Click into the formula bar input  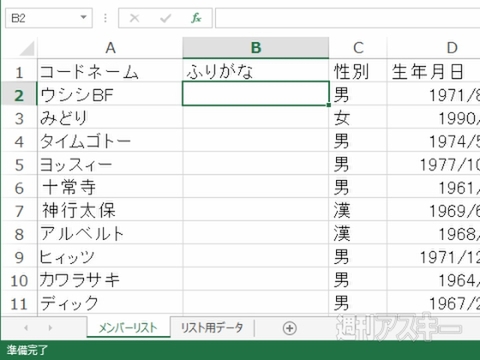348,18
